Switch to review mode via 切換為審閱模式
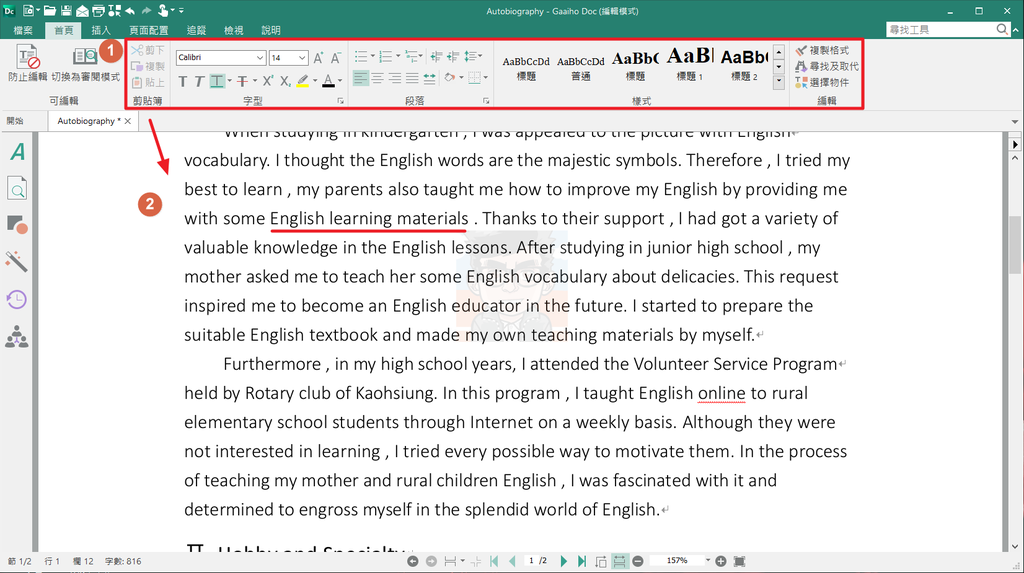Image resolution: width=1024 pixels, height=573 pixels. [x=86, y=64]
